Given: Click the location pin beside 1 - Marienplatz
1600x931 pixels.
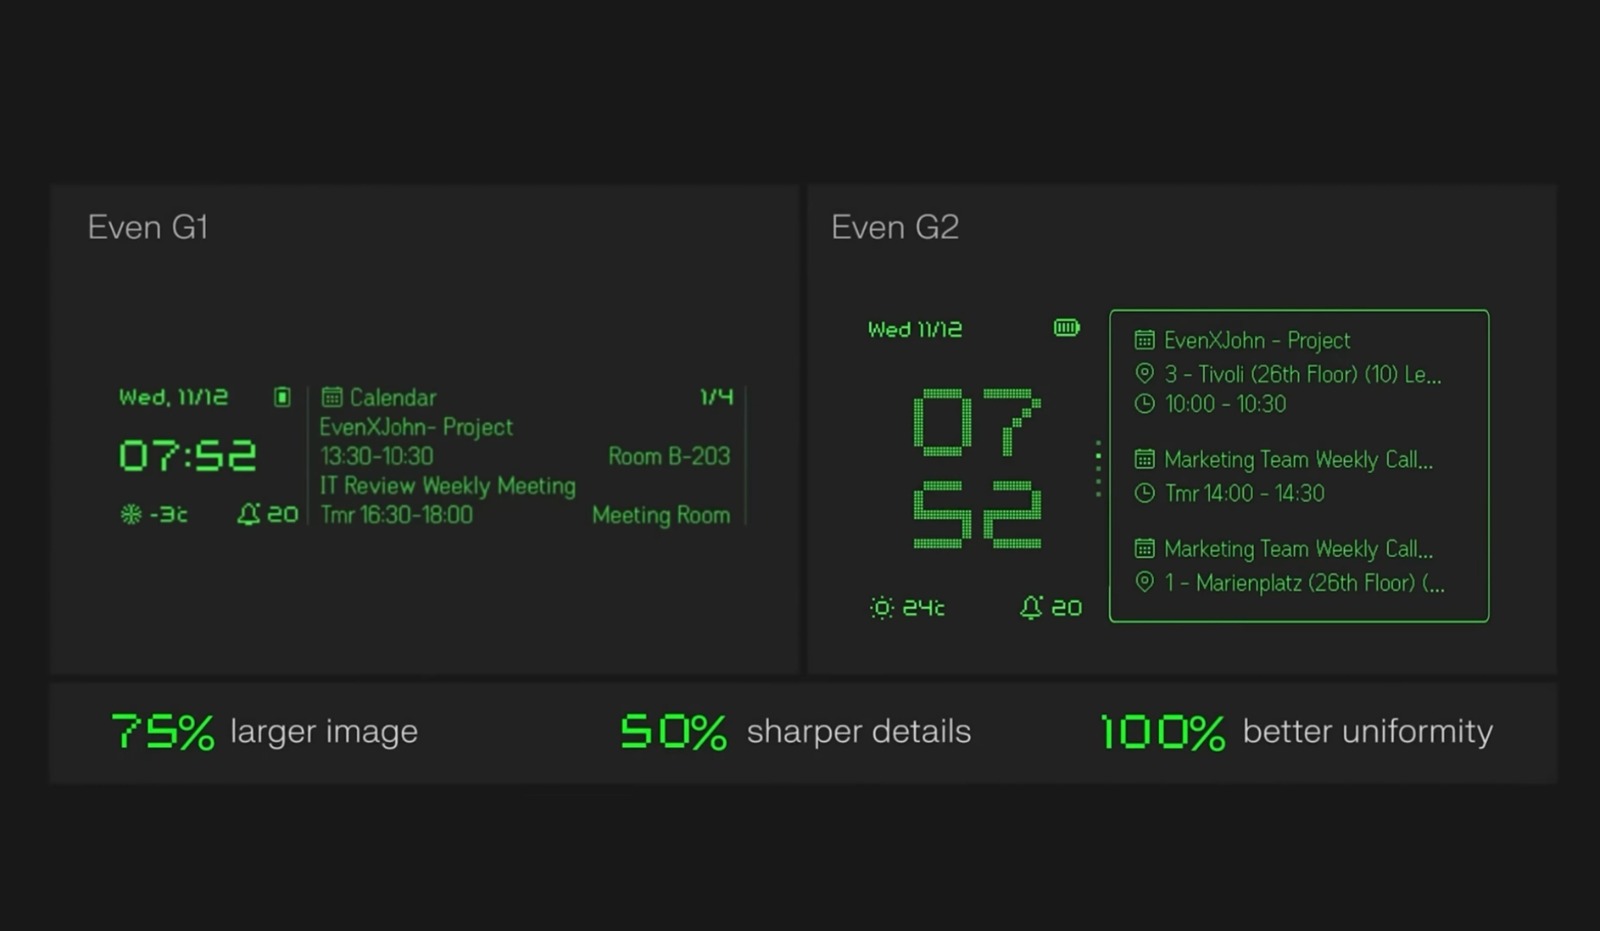Looking at the screenshot, I should pos(1145,582).
